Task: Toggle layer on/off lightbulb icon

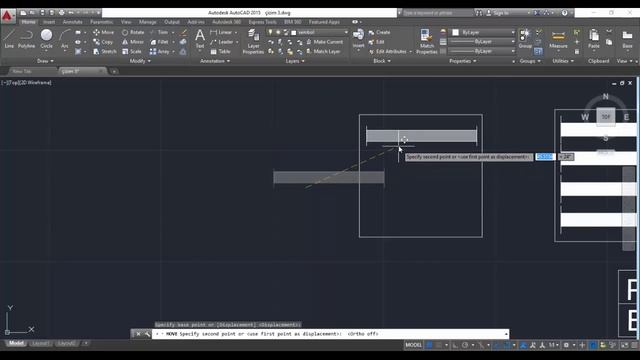Action: [270, 32]
